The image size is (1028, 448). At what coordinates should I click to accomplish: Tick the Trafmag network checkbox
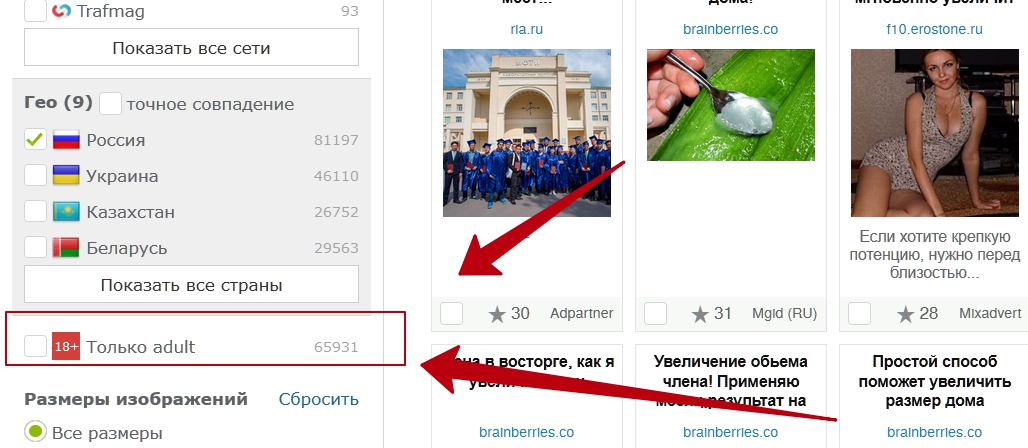35,10
